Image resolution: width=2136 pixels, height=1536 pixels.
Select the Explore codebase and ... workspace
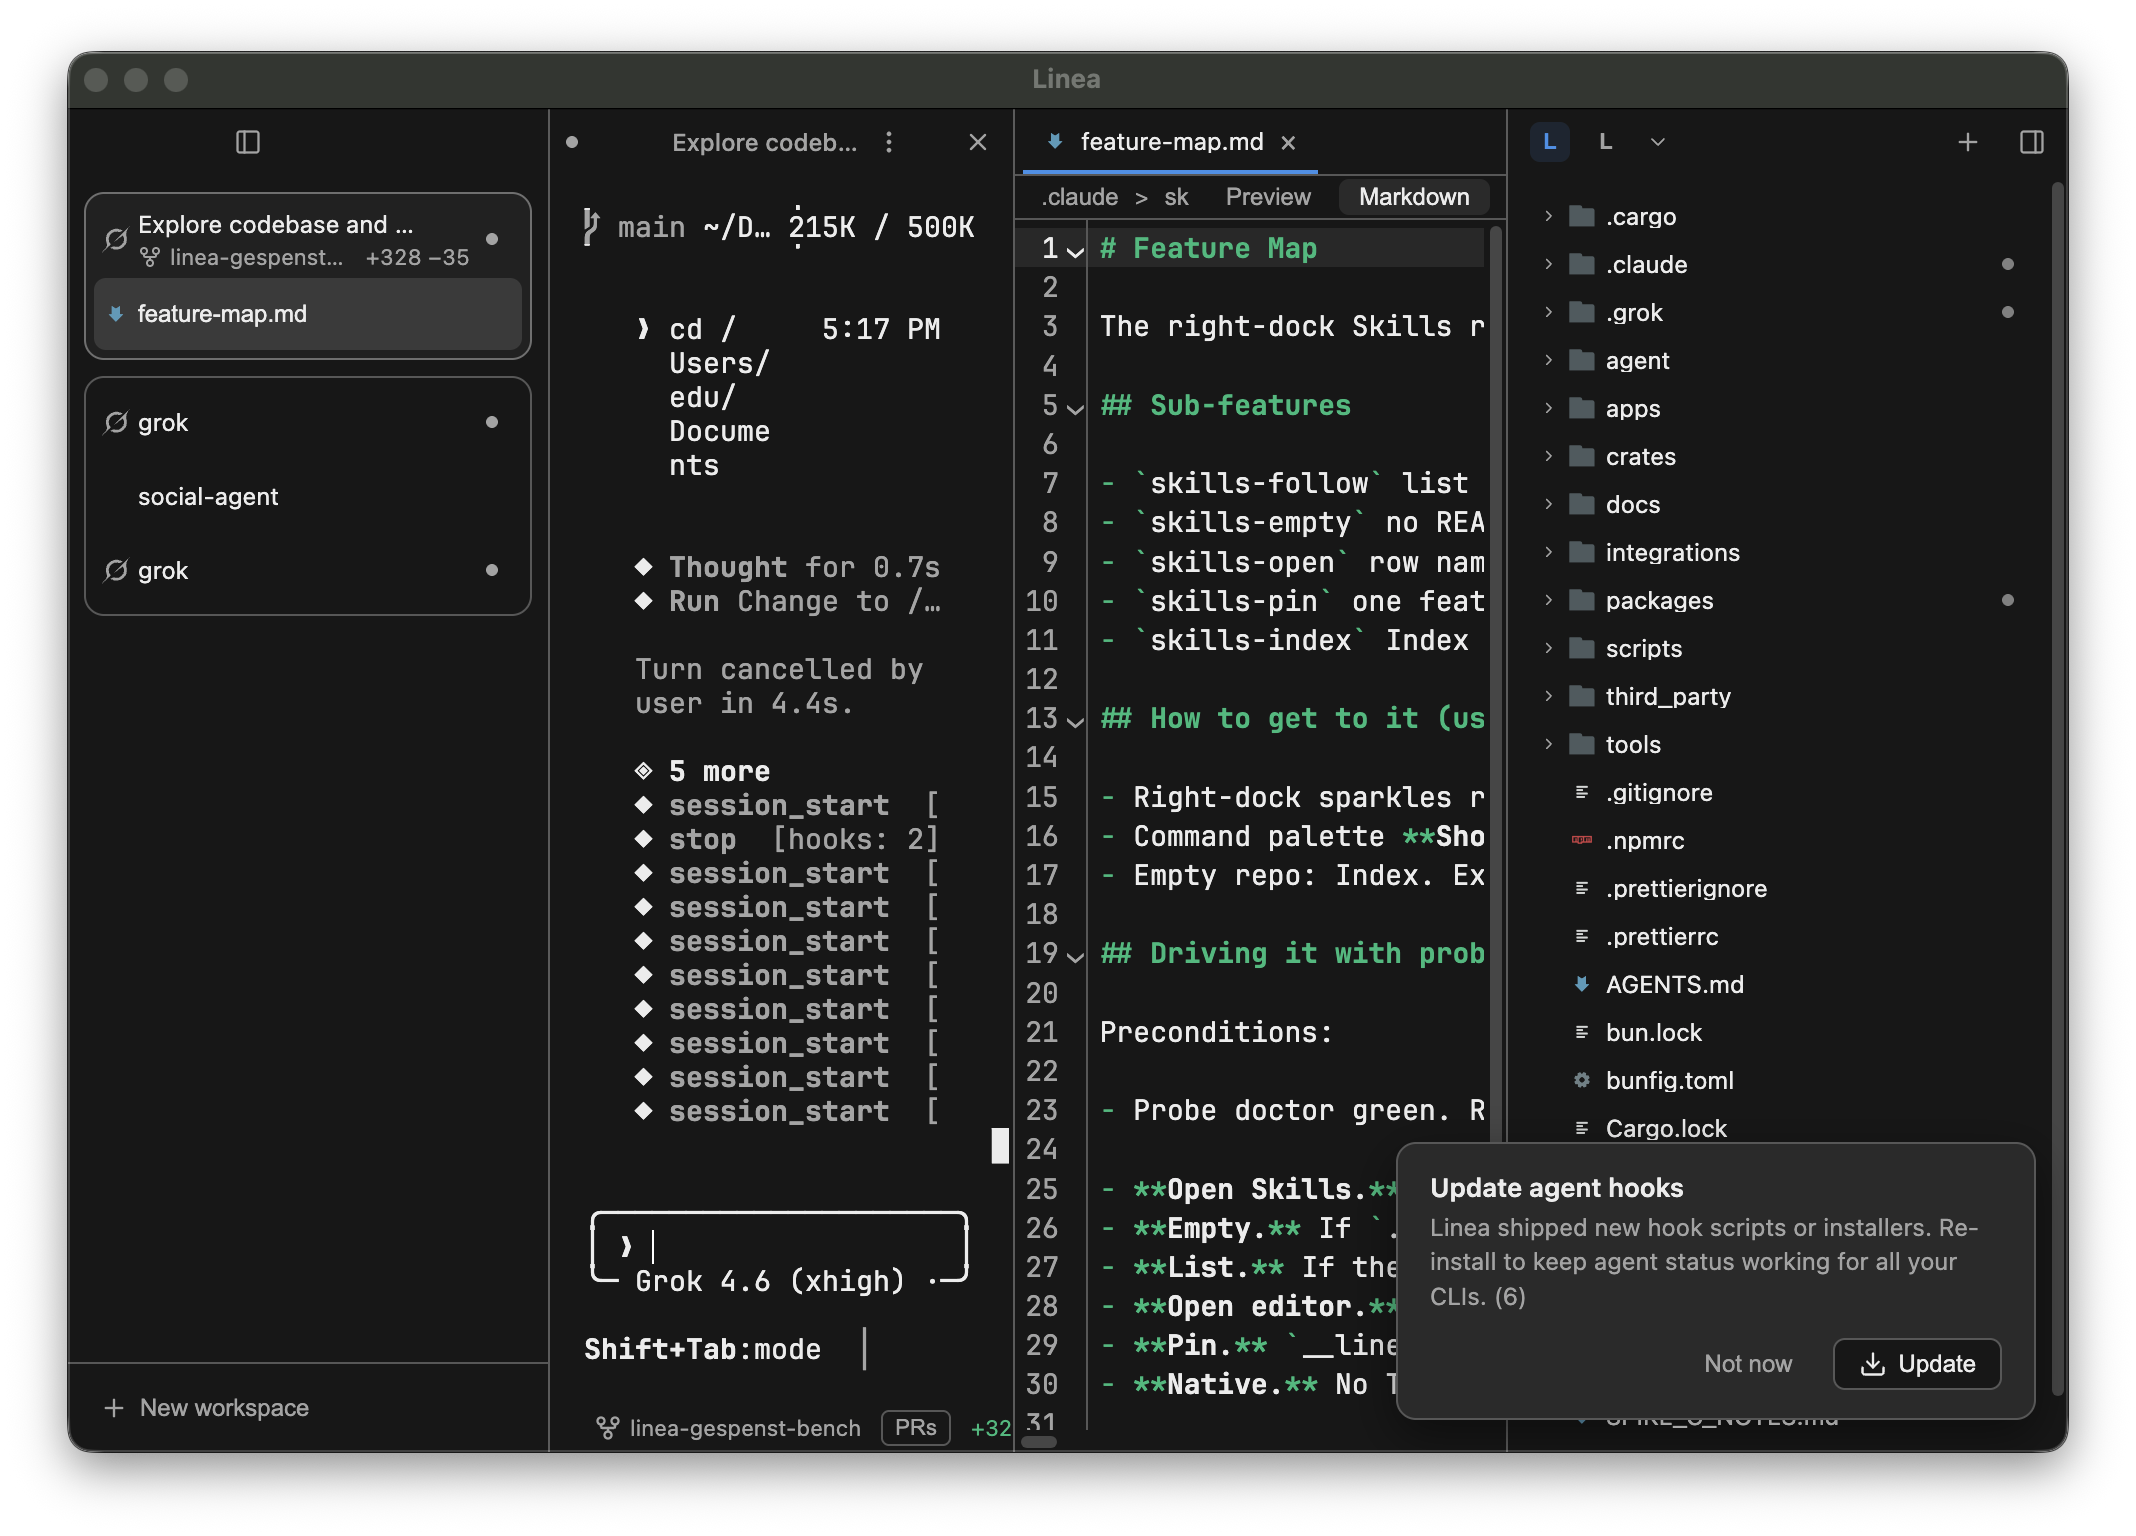308,239
